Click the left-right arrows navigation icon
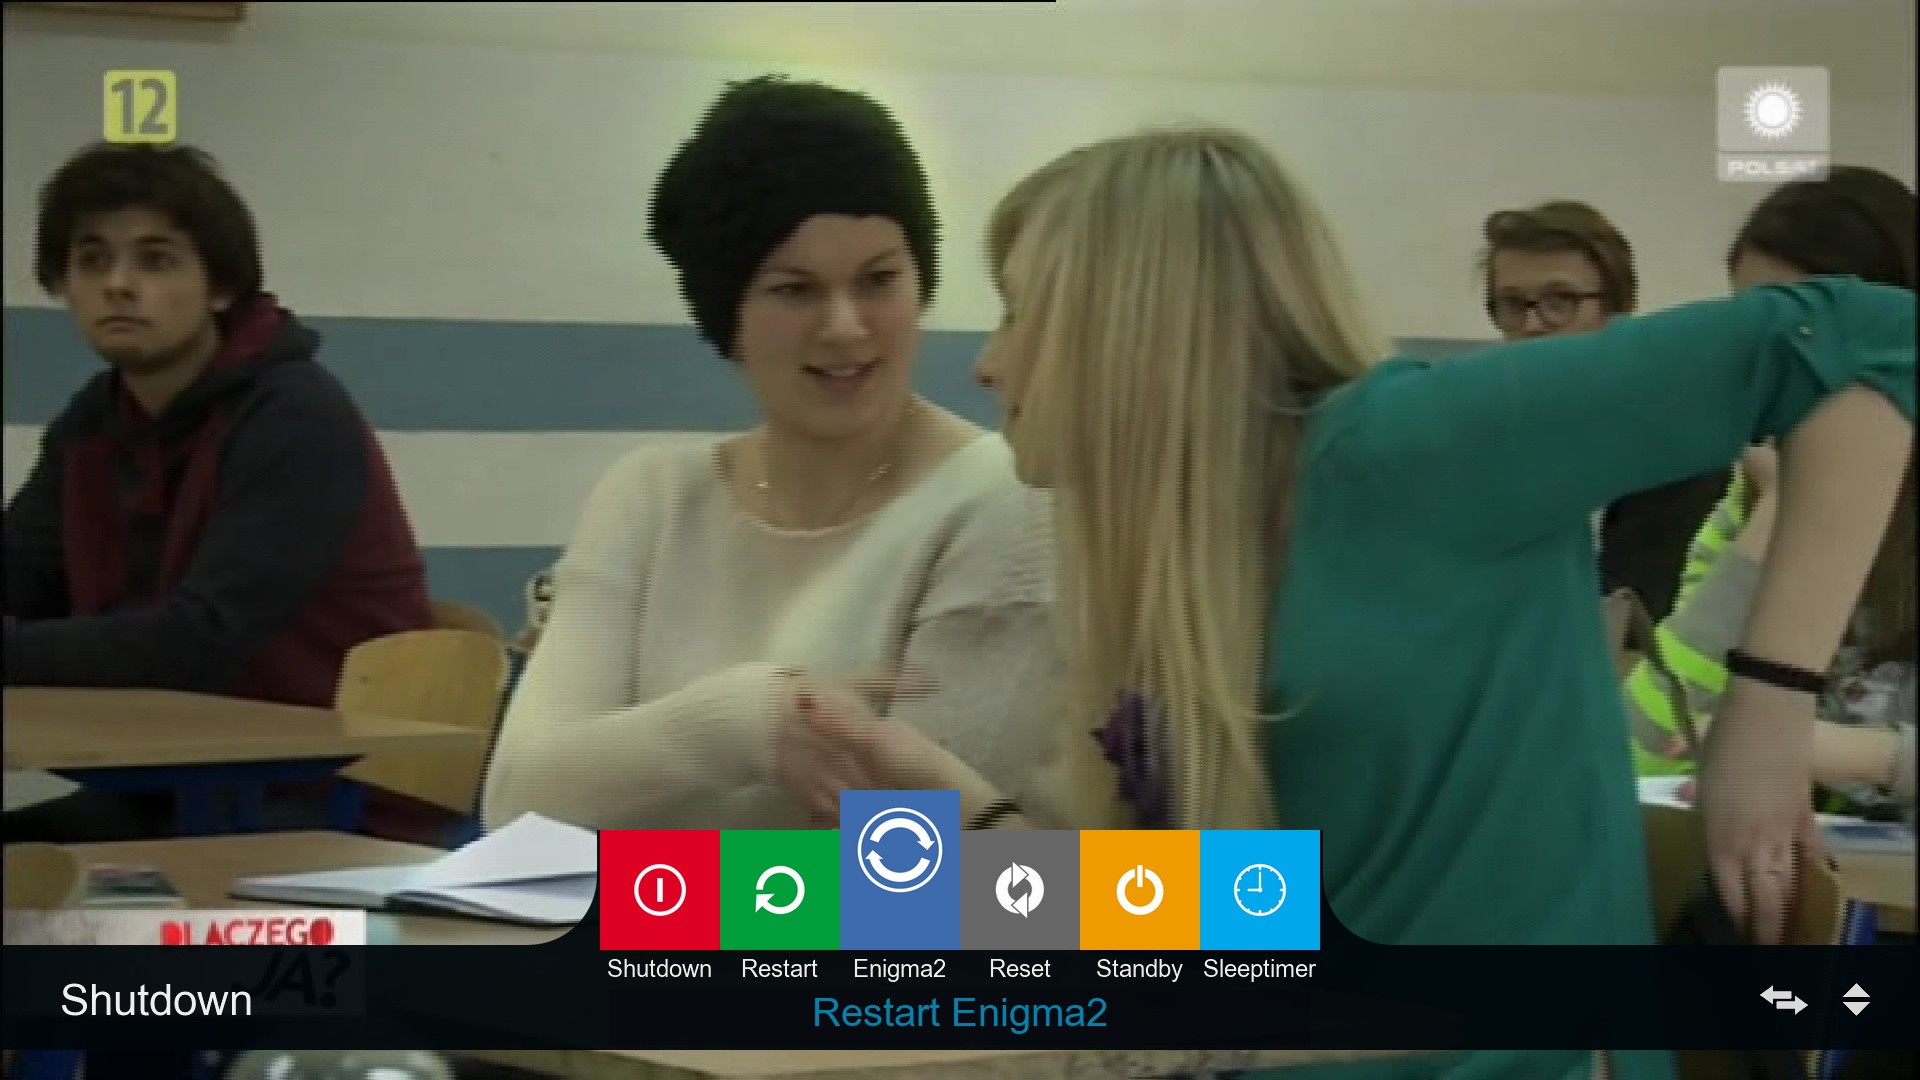1920x1080 pixels. click(x=1783, y=999)
